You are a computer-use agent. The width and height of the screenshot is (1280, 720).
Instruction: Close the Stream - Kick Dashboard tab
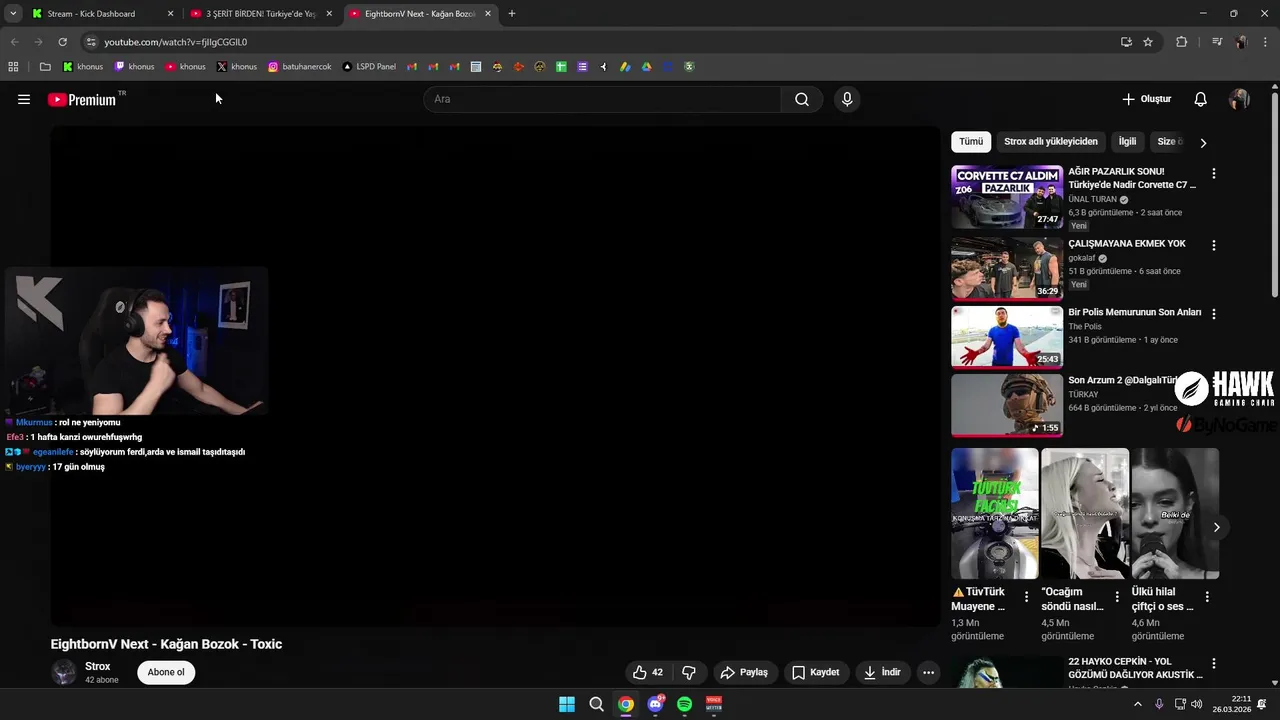pyautogui.click(x=170, y=14)
